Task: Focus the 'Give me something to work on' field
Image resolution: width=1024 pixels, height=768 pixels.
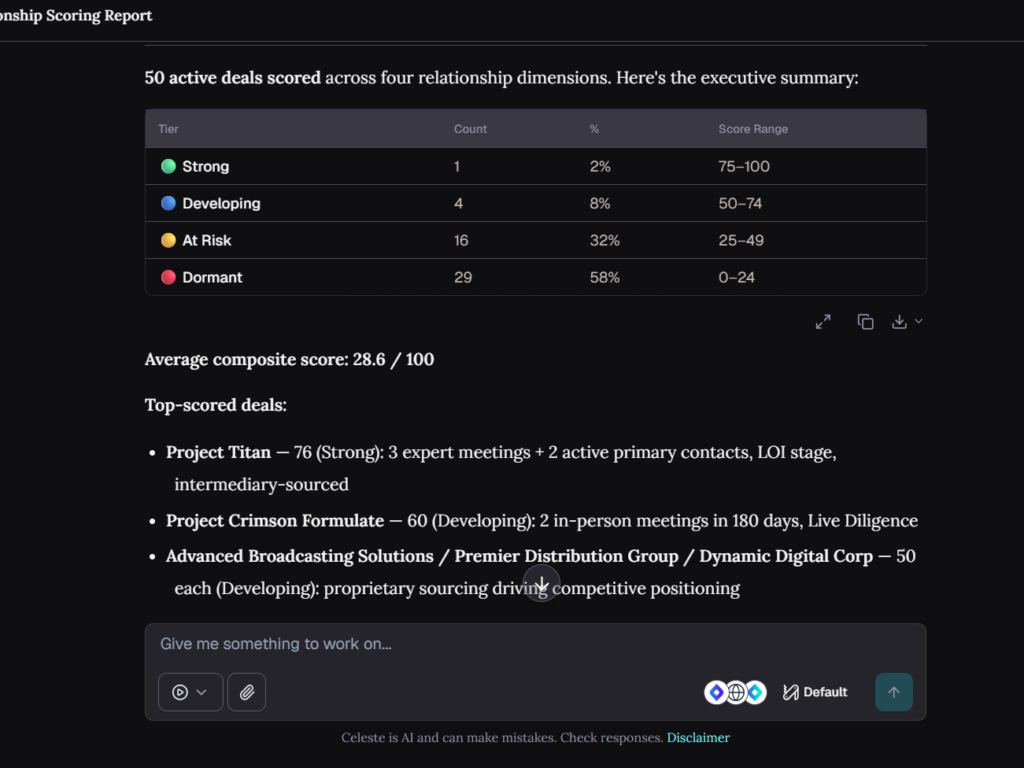Action: click(x=536, y=644)
